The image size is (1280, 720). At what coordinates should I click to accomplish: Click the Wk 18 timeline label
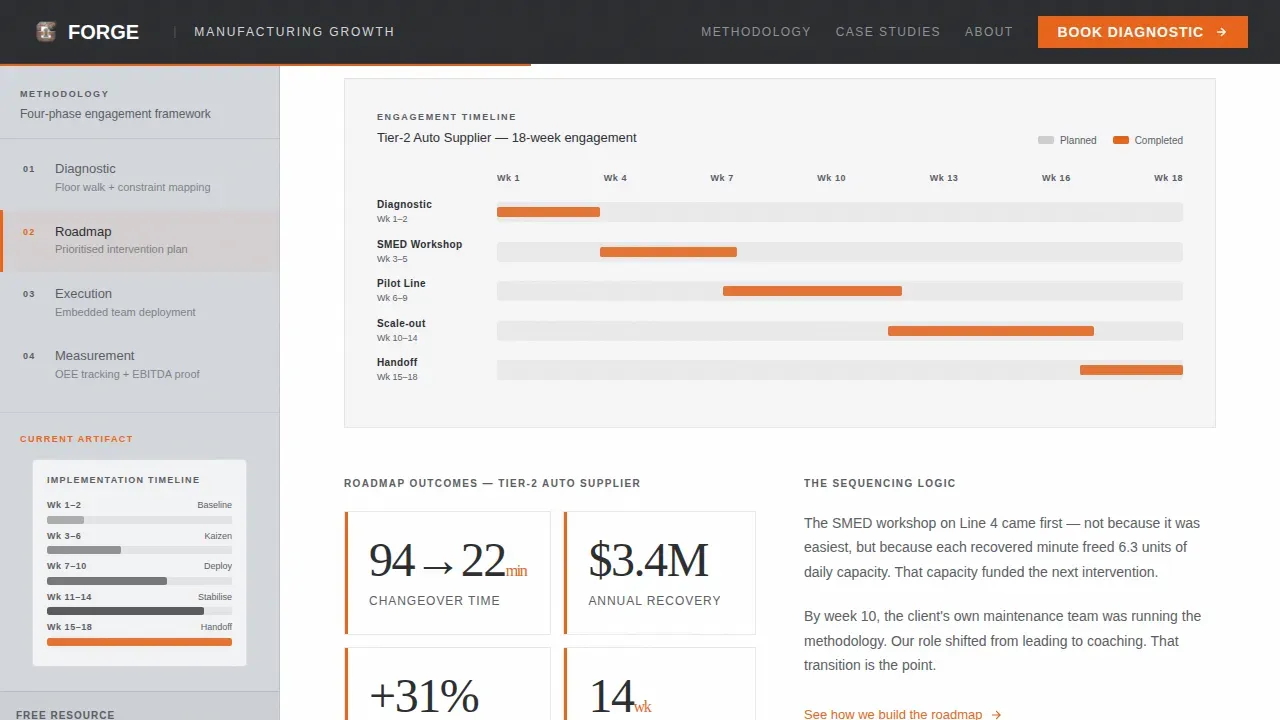[x=1168, y=178]
